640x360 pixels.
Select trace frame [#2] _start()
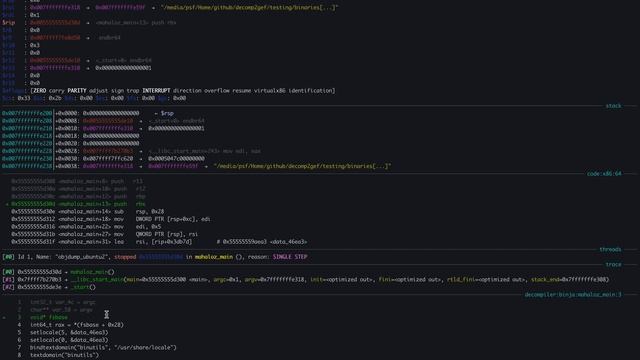[49, 287]
